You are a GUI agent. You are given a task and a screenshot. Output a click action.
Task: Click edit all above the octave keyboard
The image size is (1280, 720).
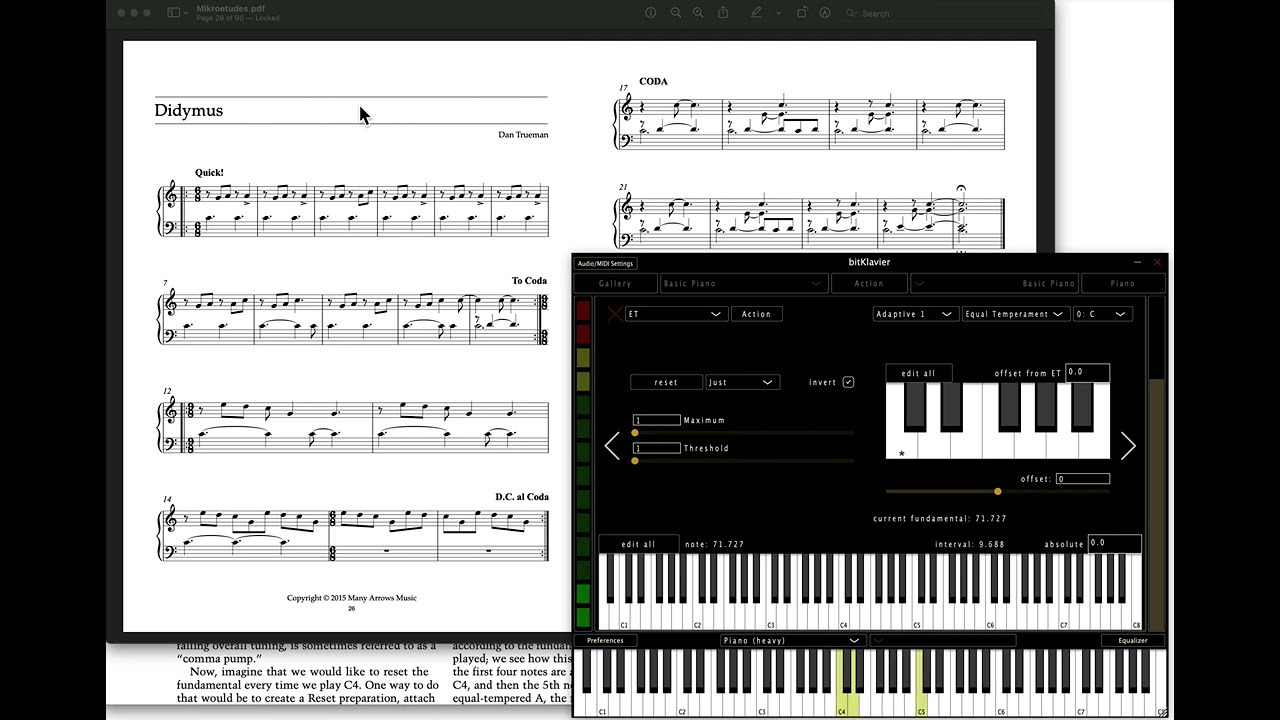pyautogui.click(x=918, y=373)
